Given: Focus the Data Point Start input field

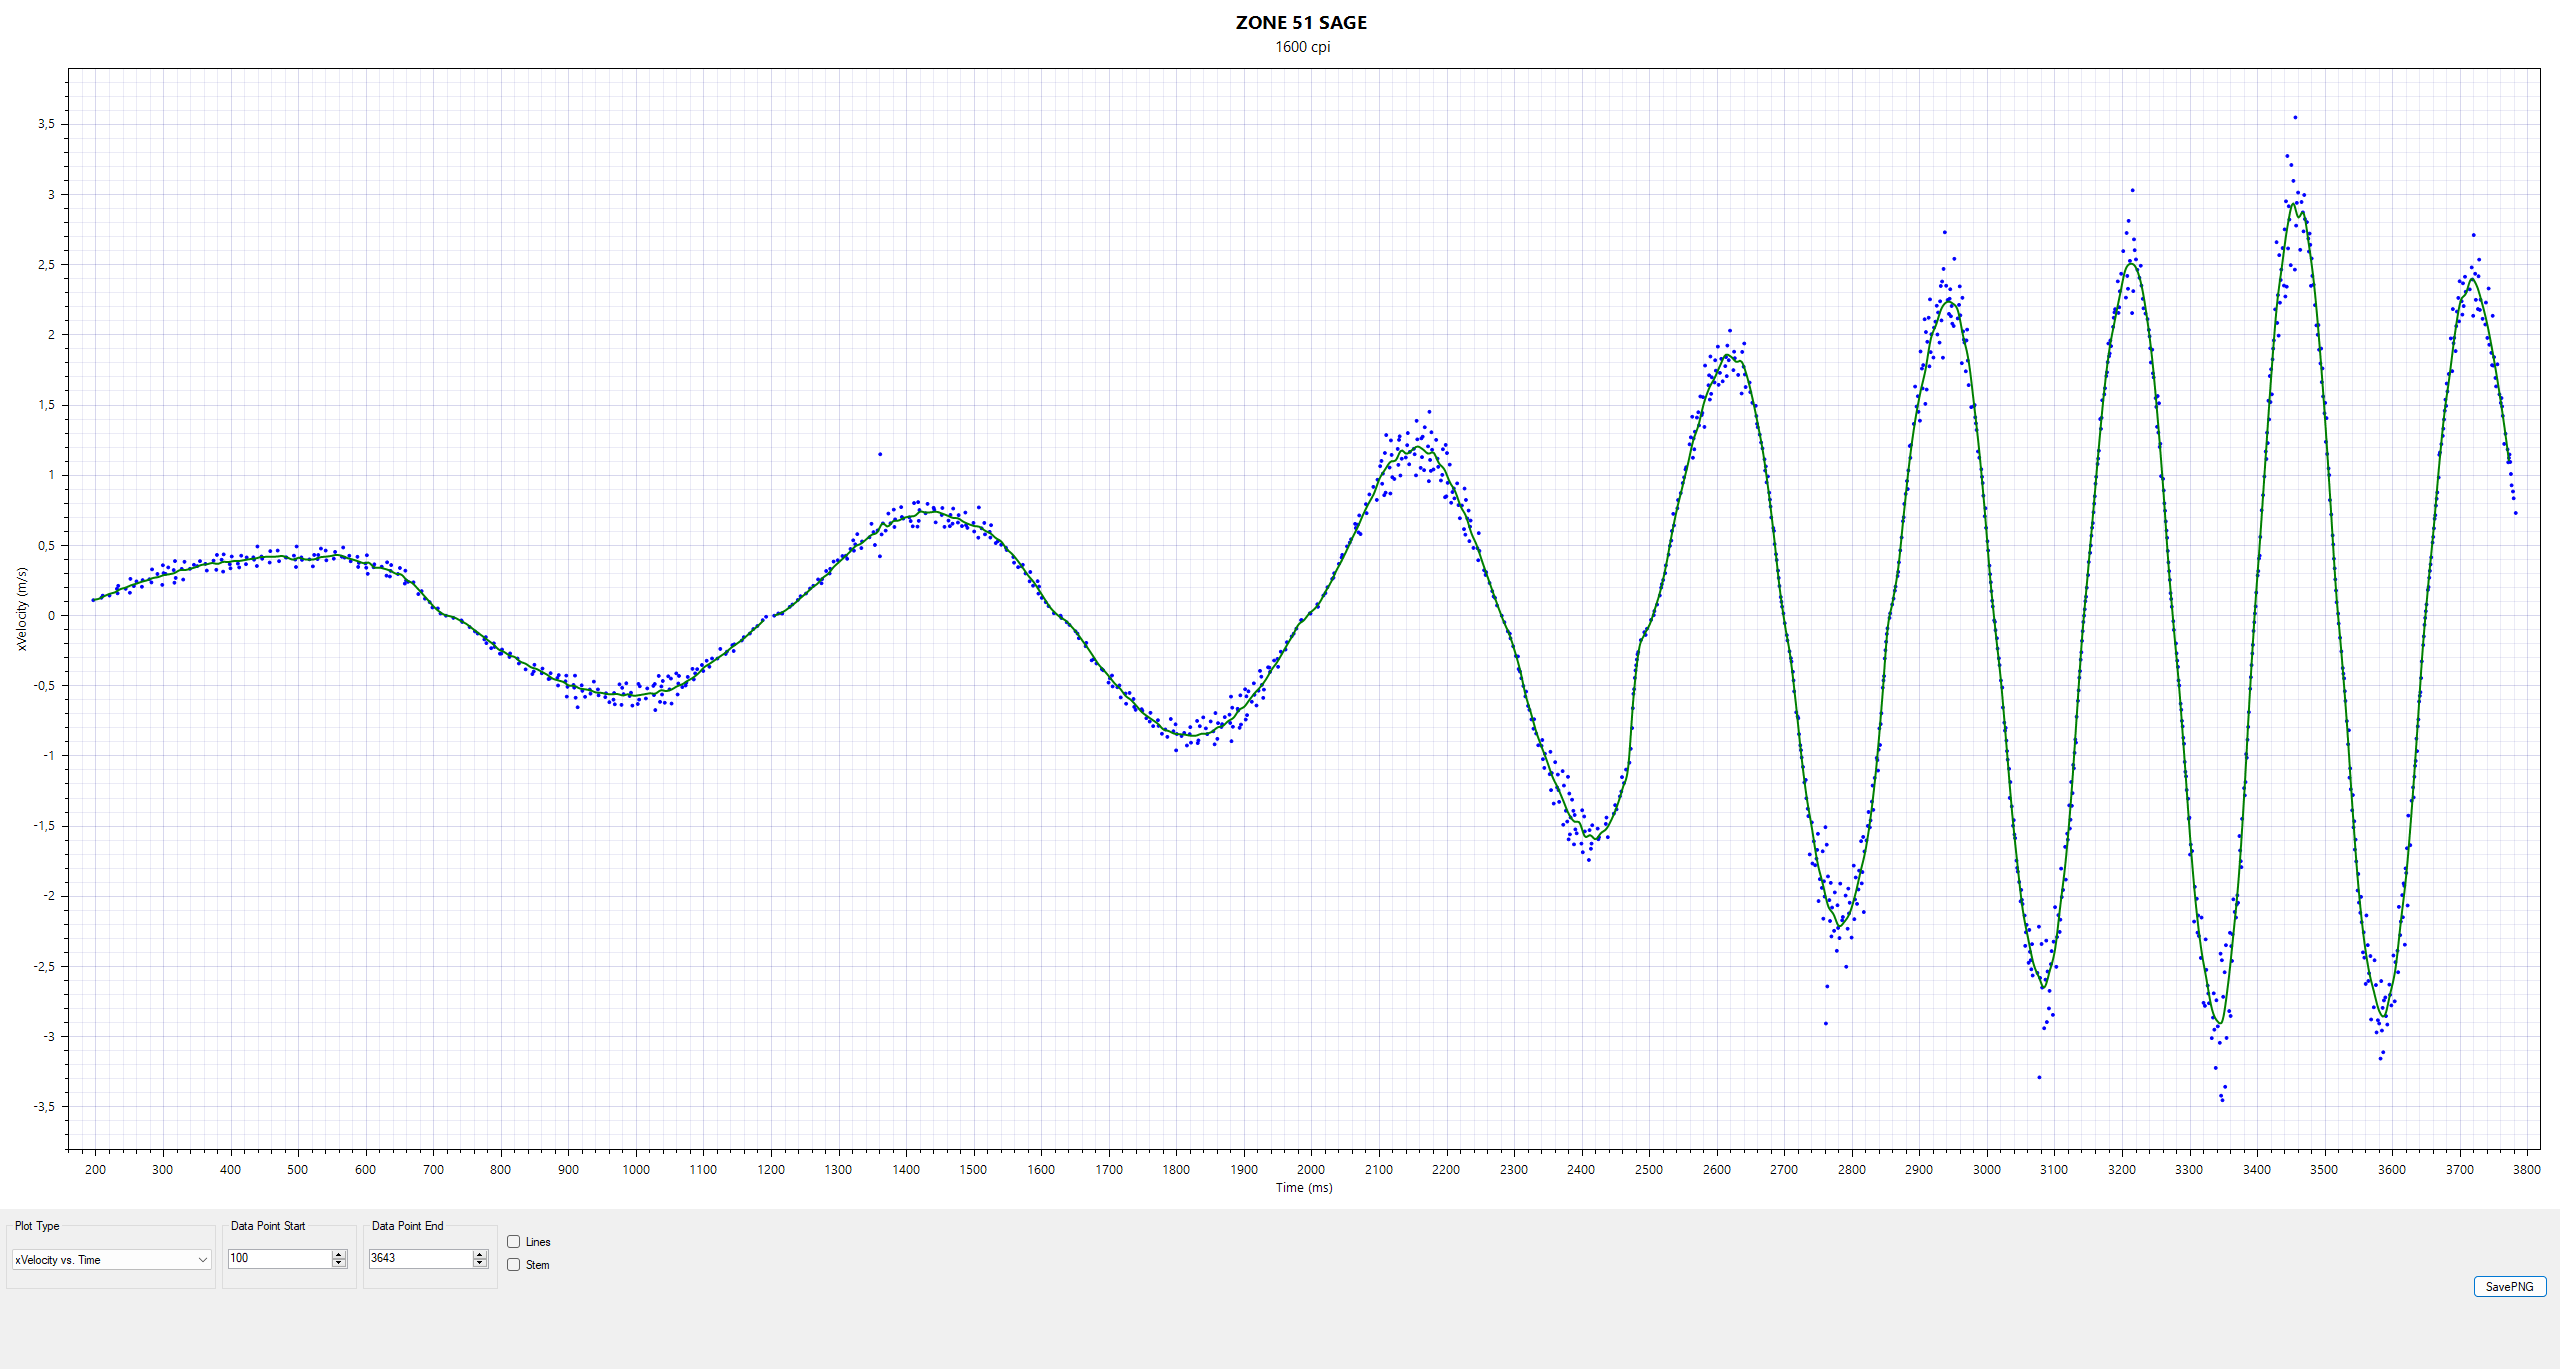Looking at the screenshot, I should [x=280, y=1258].
